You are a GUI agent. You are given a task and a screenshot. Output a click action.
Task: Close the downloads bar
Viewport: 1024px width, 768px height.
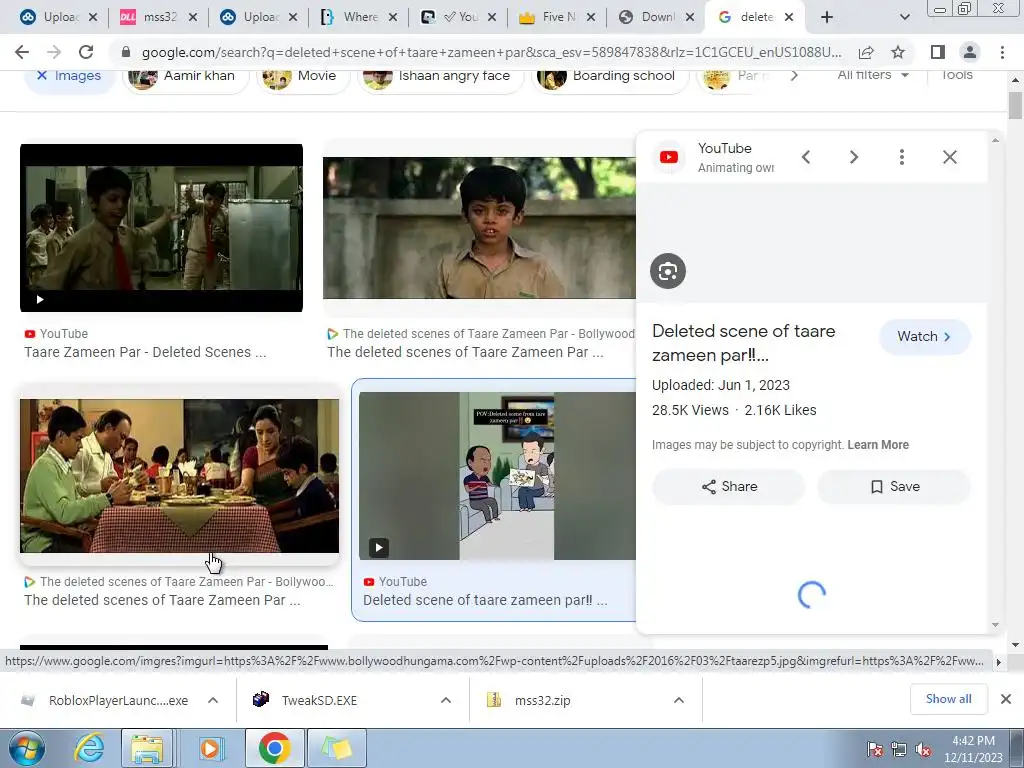1006,699
